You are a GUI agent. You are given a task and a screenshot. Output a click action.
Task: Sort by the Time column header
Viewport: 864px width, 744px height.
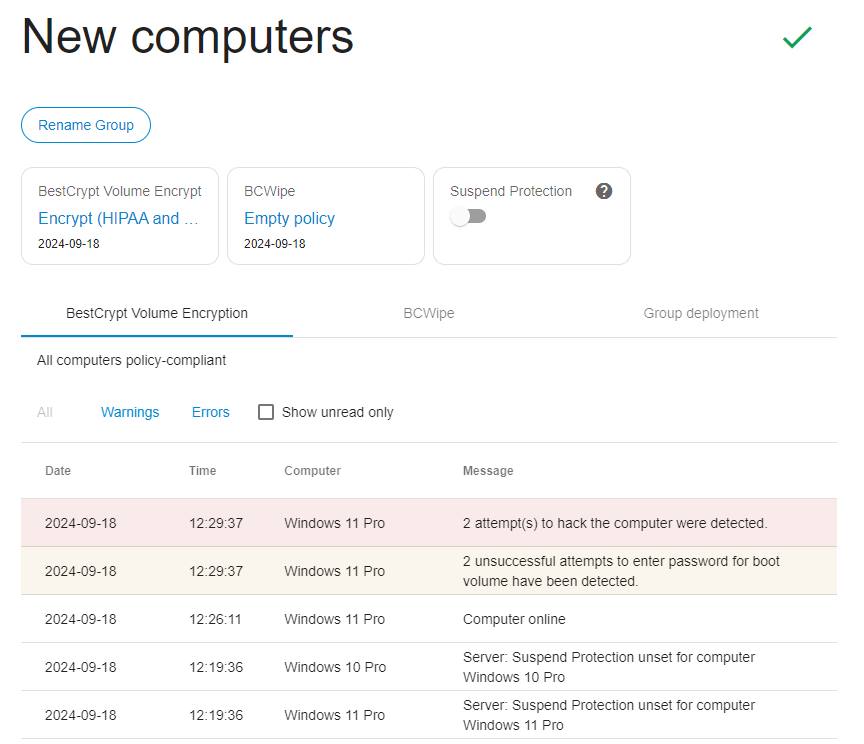(202, 471)
